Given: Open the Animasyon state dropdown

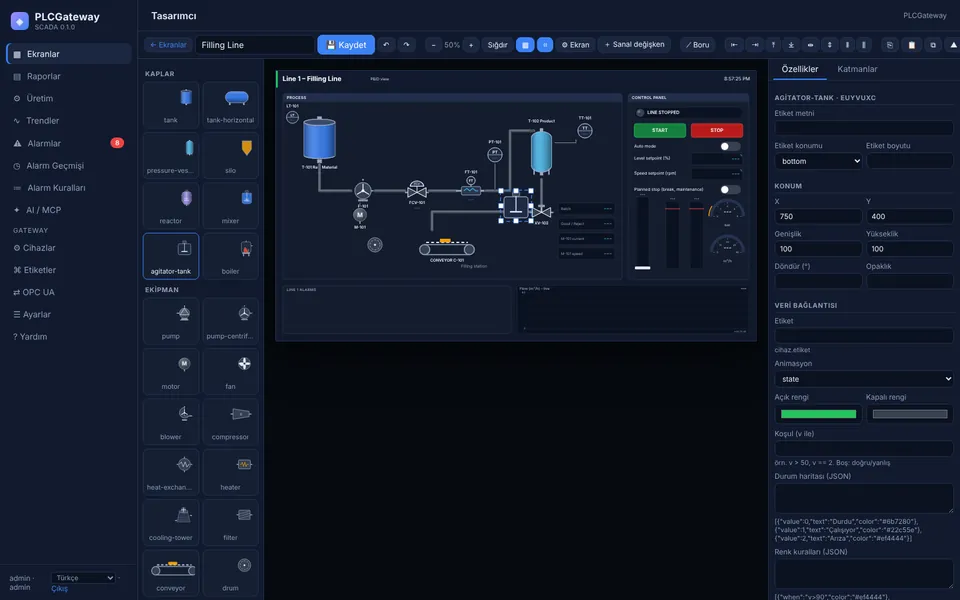Looking at the screenshot, I should click(863, 379).
